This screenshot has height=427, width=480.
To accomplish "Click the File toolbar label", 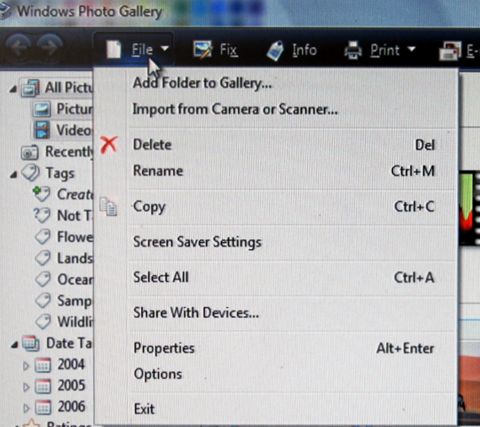I will point(142,50).
